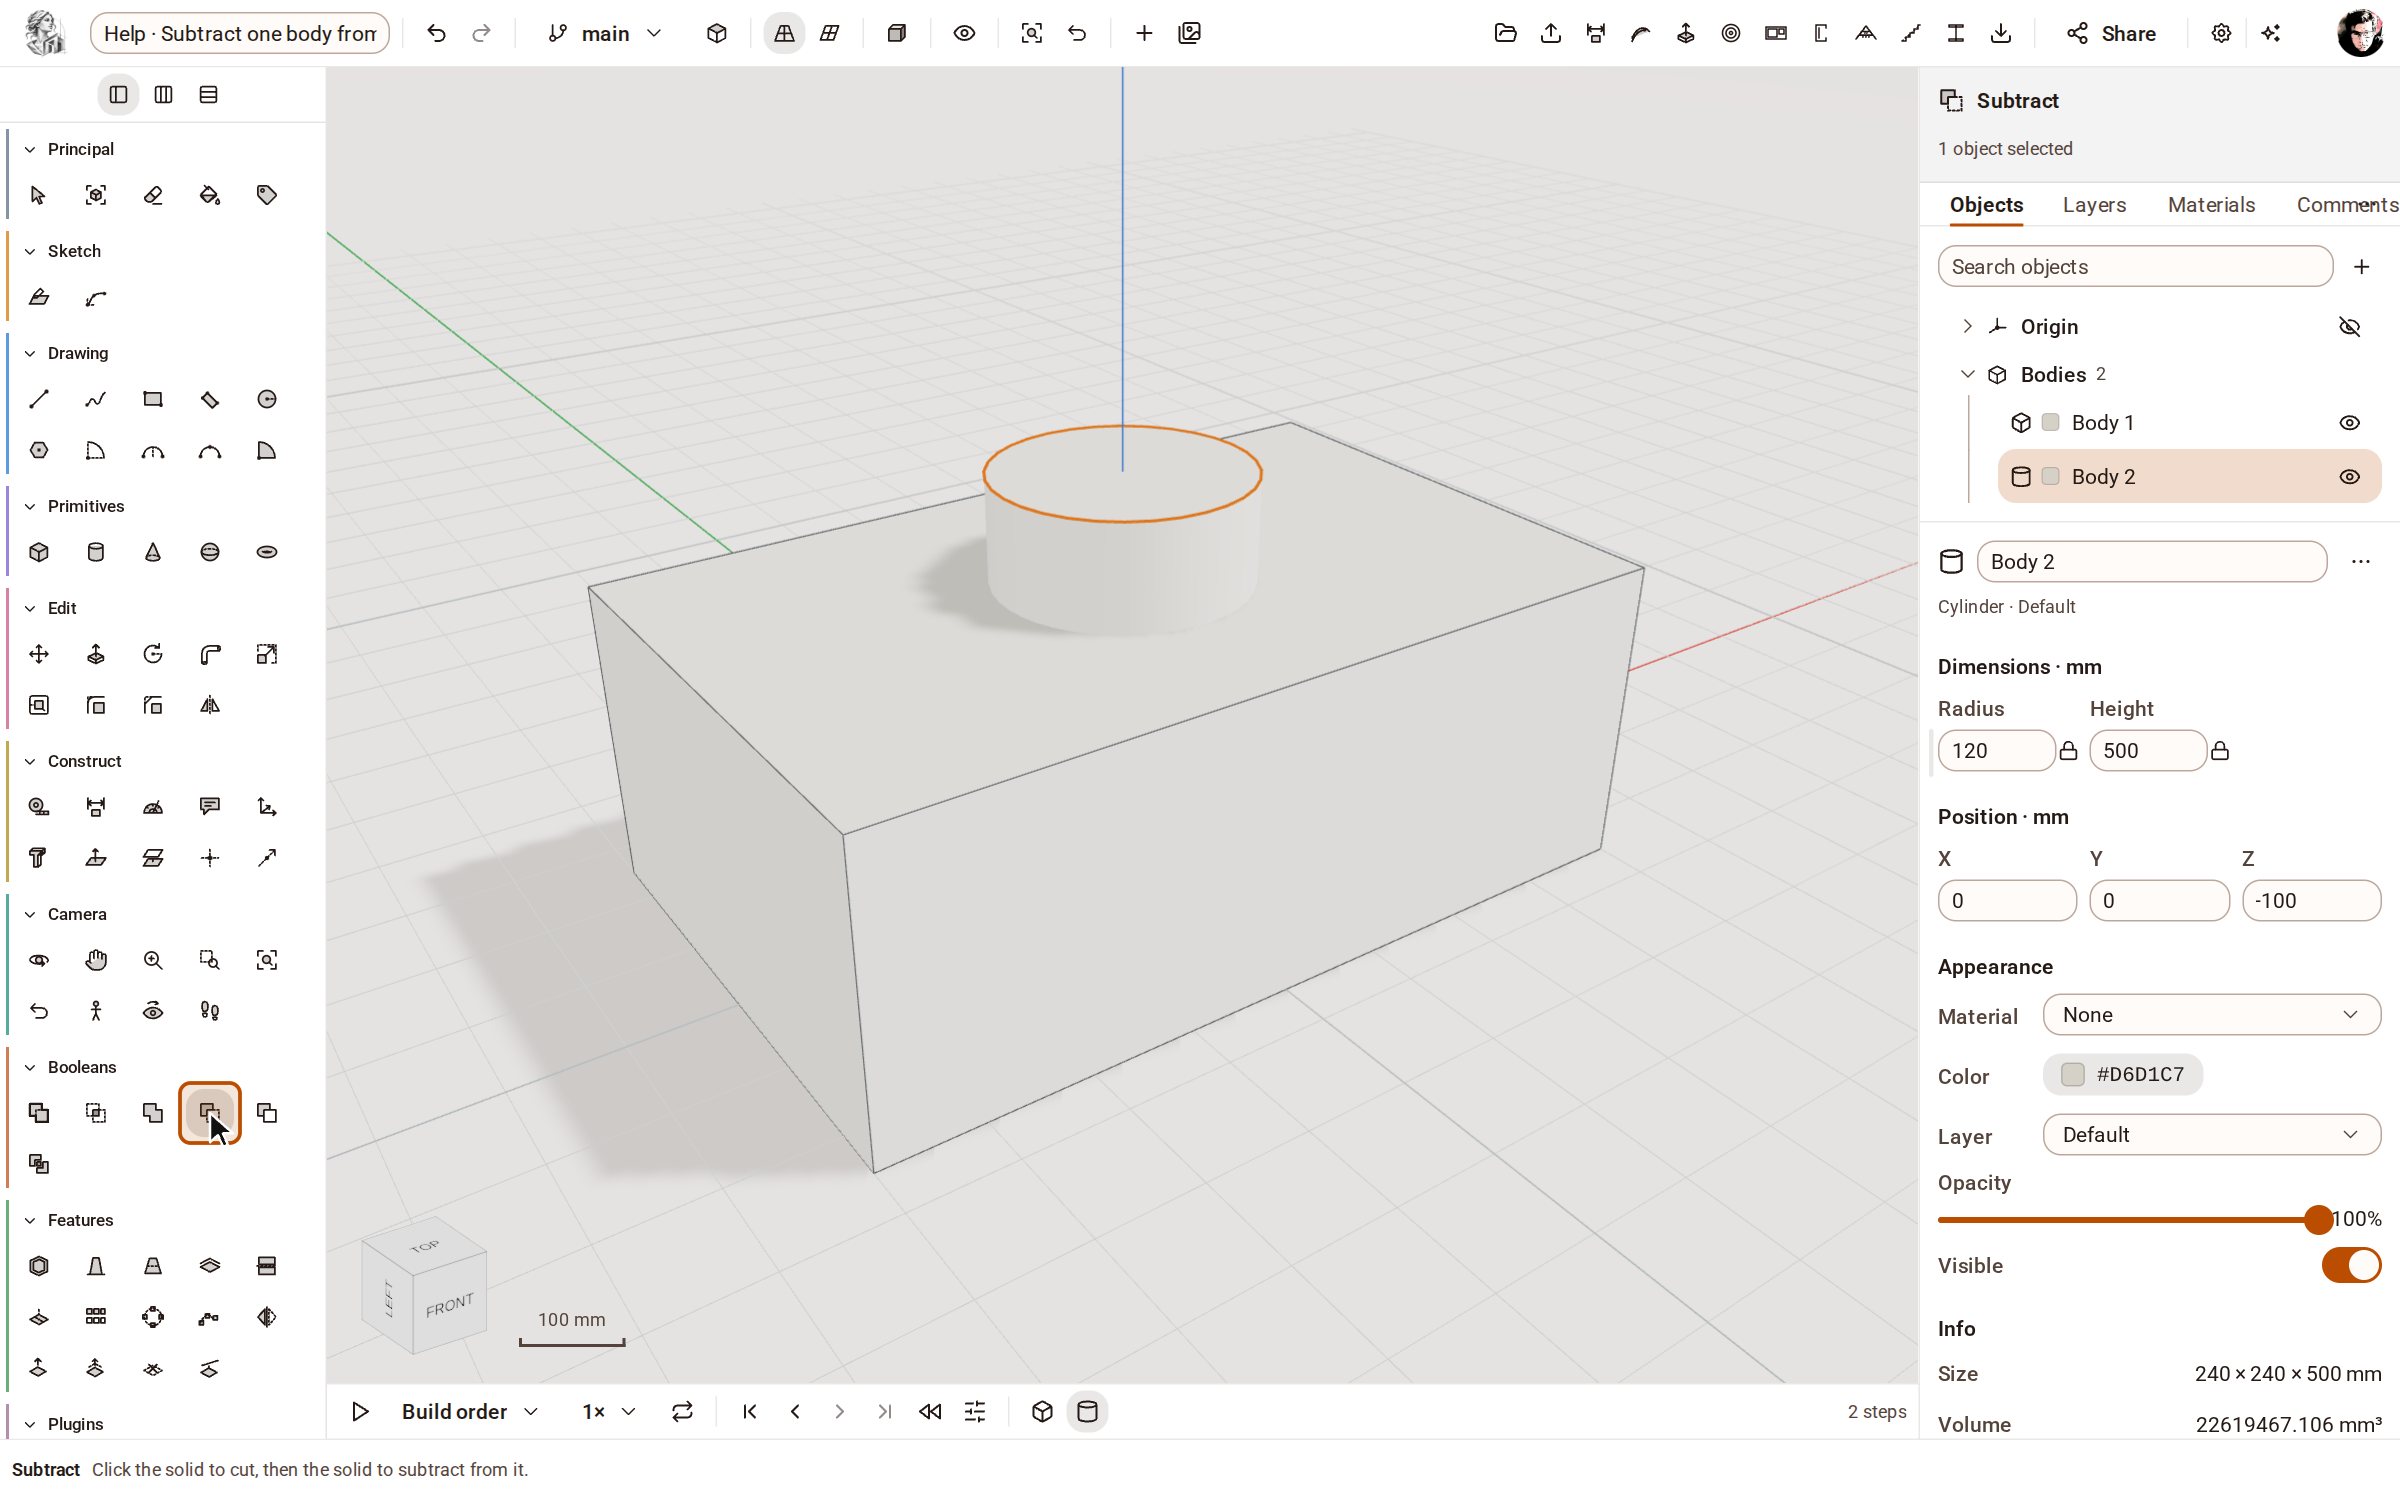Choose the Eraser tool in Principal
2400x1500 pixels.
point(153,195)
